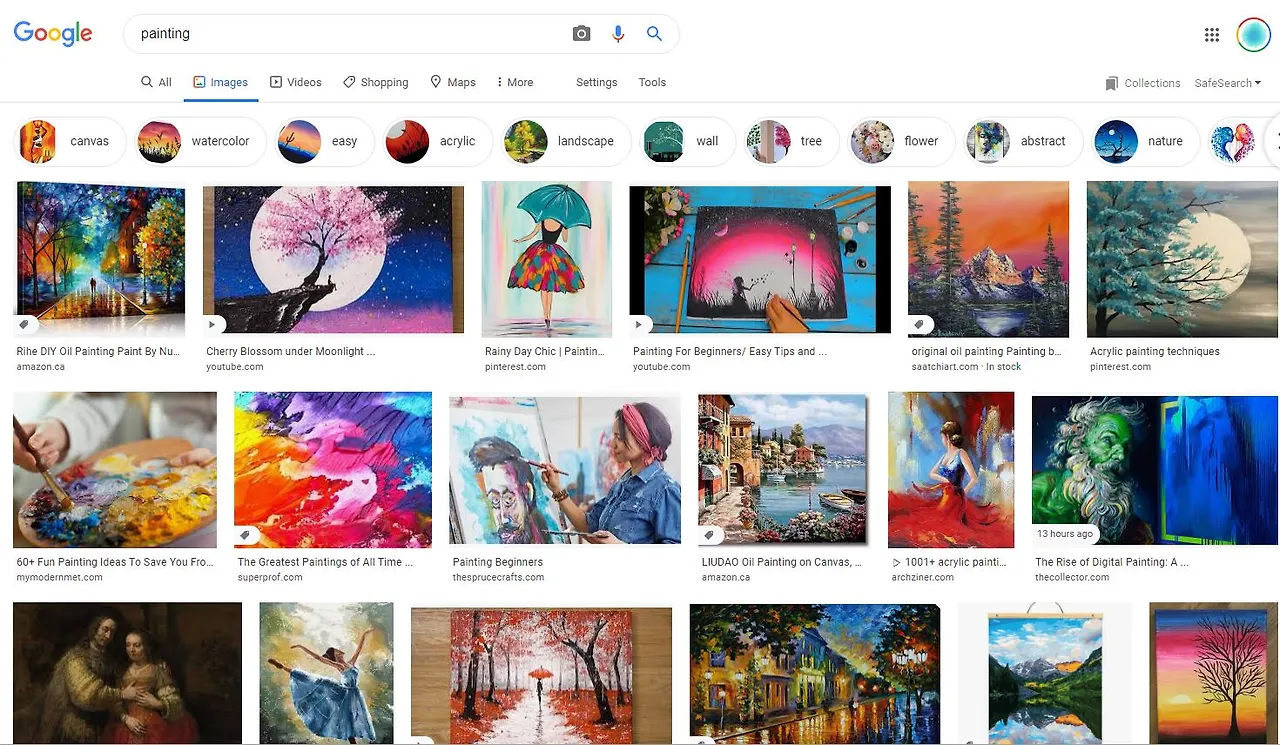The width and height of the screenshot is (1280, 745).
Task: Start voice search with microphone icon
Action: tap(618, 34)
